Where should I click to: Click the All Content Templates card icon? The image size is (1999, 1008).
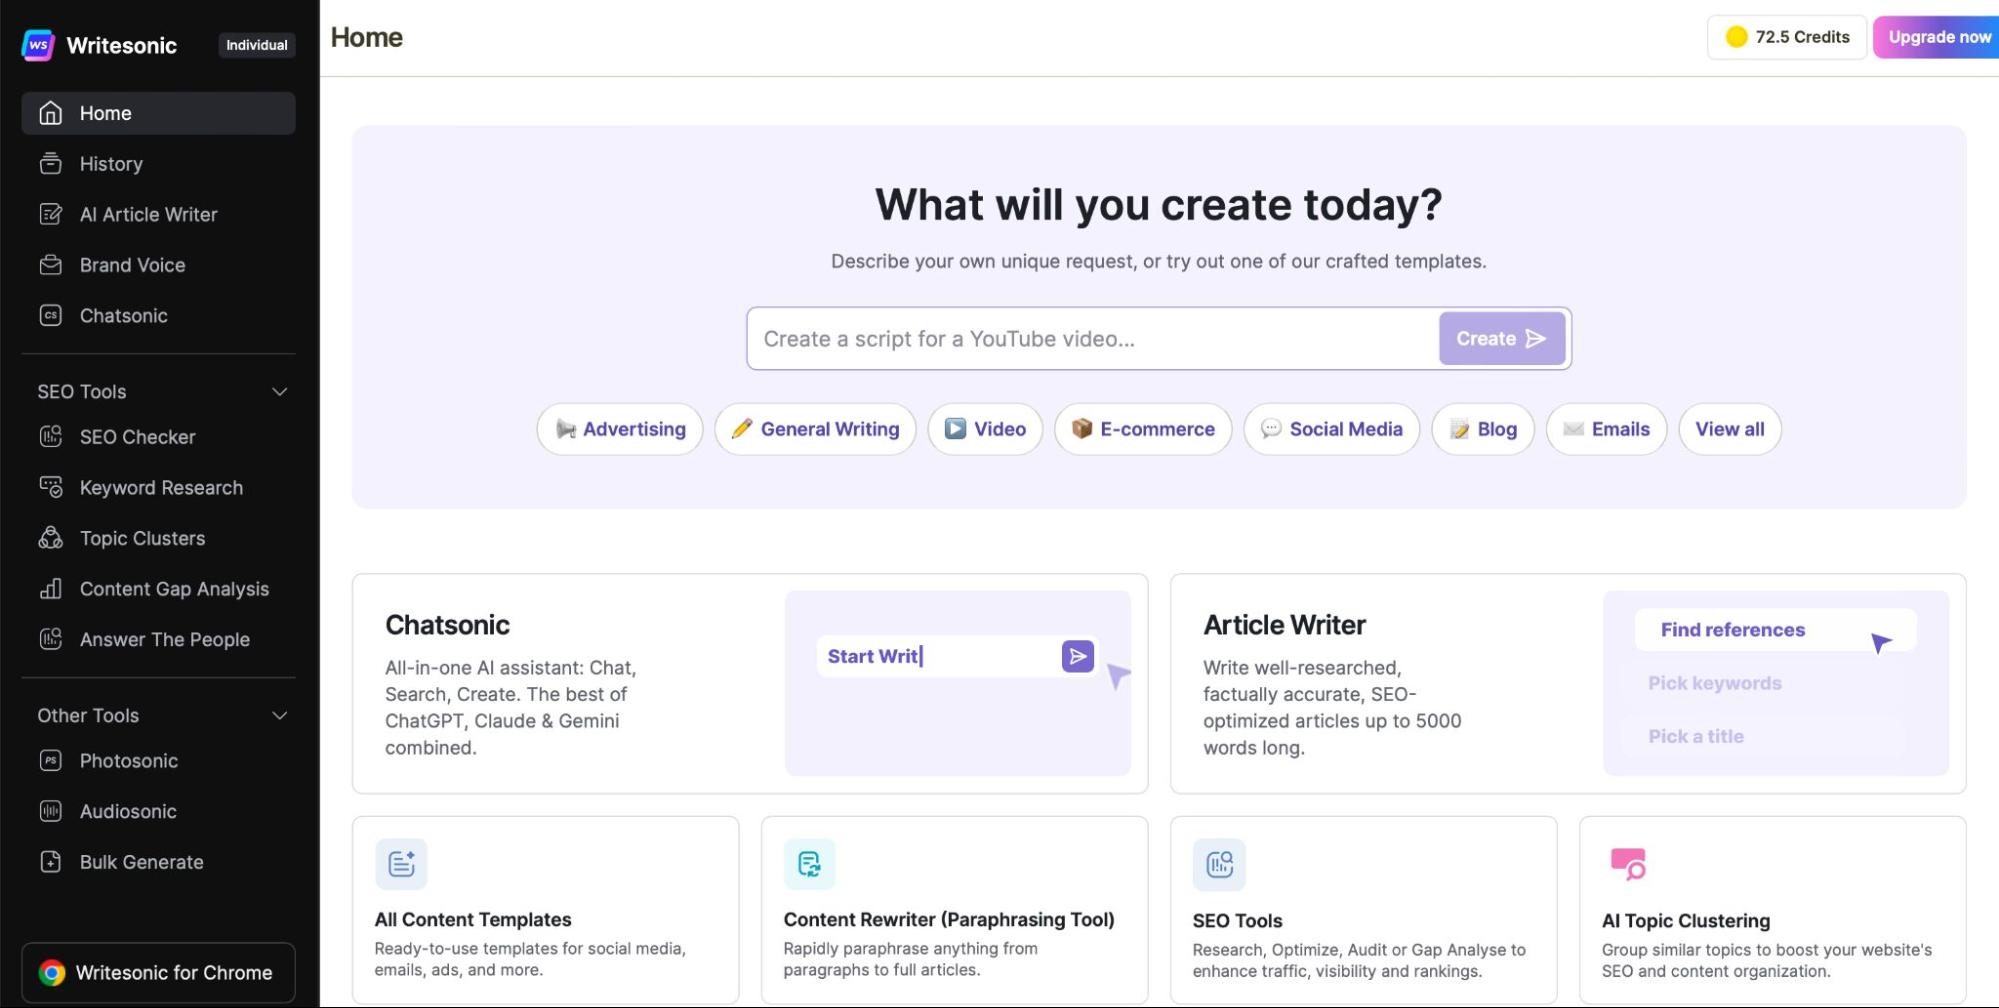click(401, 864)
